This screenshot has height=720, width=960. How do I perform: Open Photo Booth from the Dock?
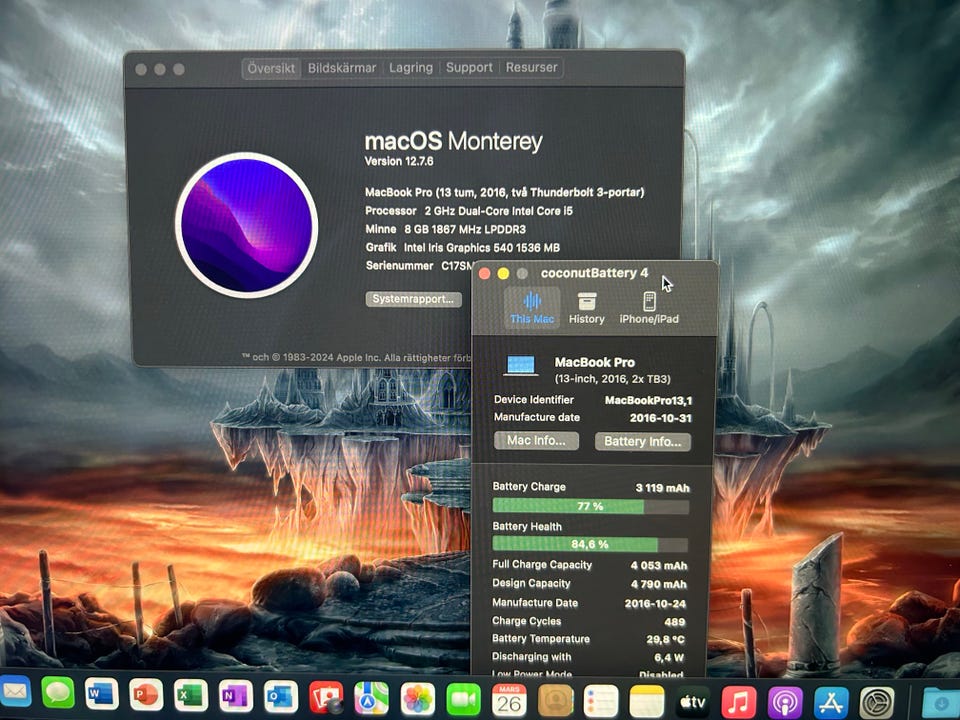coord(326,697)
